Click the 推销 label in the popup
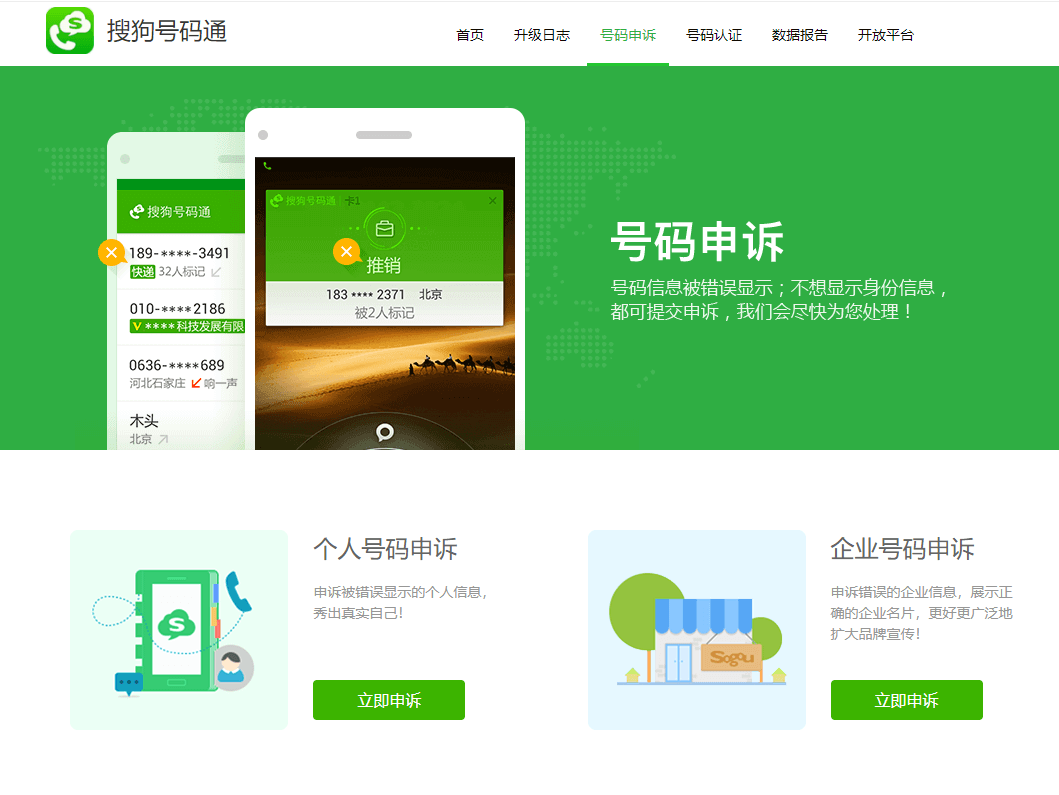Screen dimensions: 1059x795 pyautogui.click(x=384, y=265)
